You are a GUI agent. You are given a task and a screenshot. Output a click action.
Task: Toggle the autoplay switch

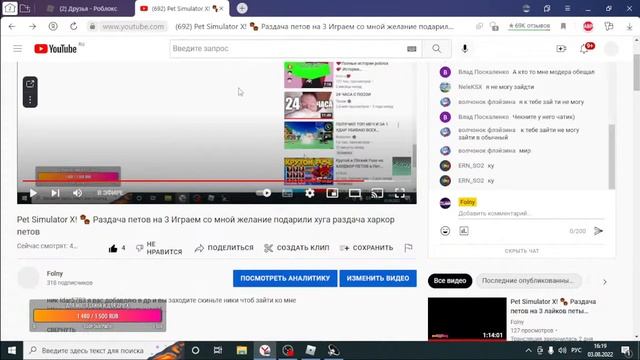264,193
